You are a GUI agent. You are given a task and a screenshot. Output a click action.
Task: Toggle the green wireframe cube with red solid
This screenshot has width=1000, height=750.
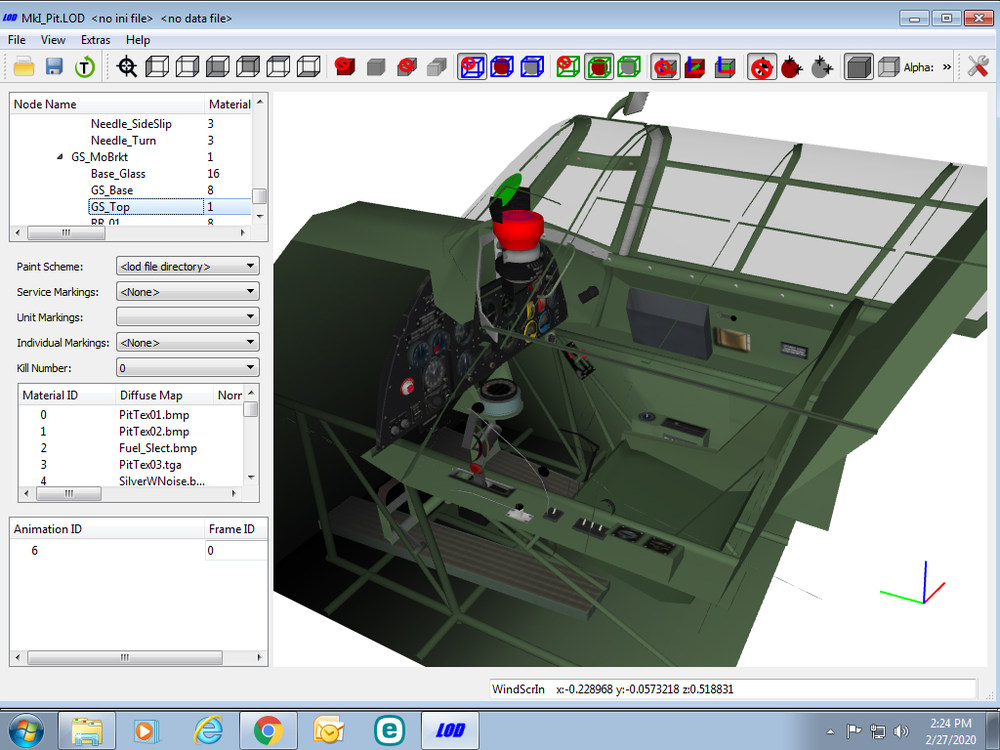click(599, 66)
